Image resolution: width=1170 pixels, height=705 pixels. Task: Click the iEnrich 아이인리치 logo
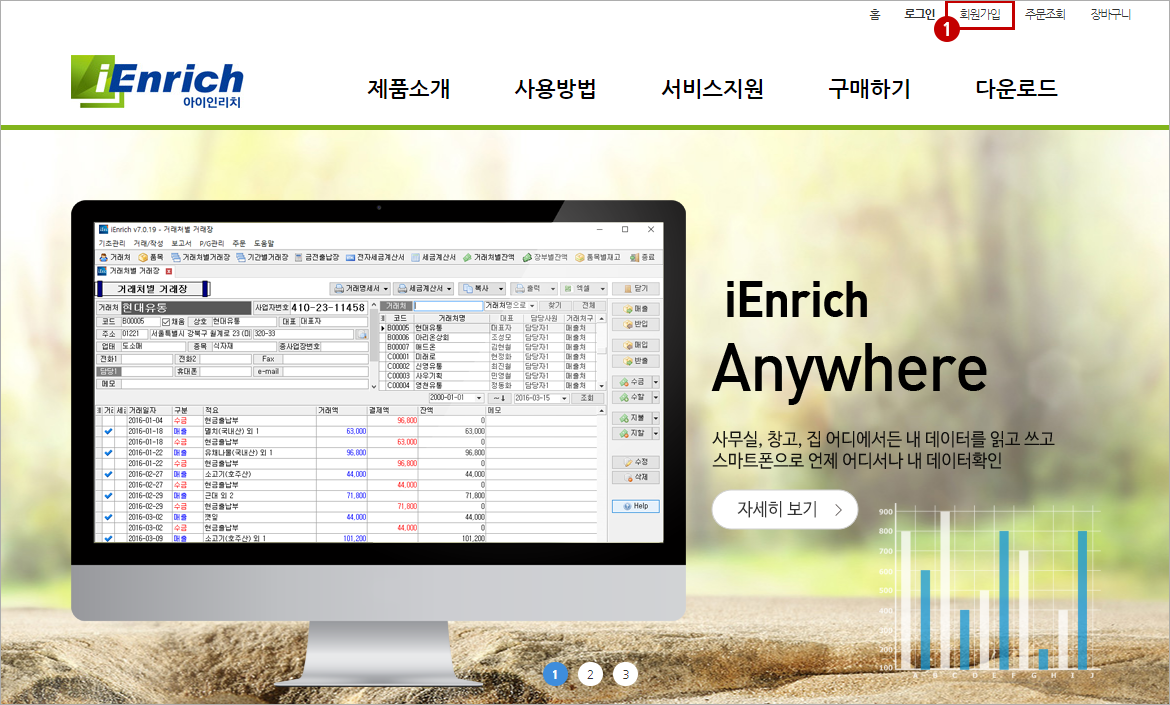[157, 81]
